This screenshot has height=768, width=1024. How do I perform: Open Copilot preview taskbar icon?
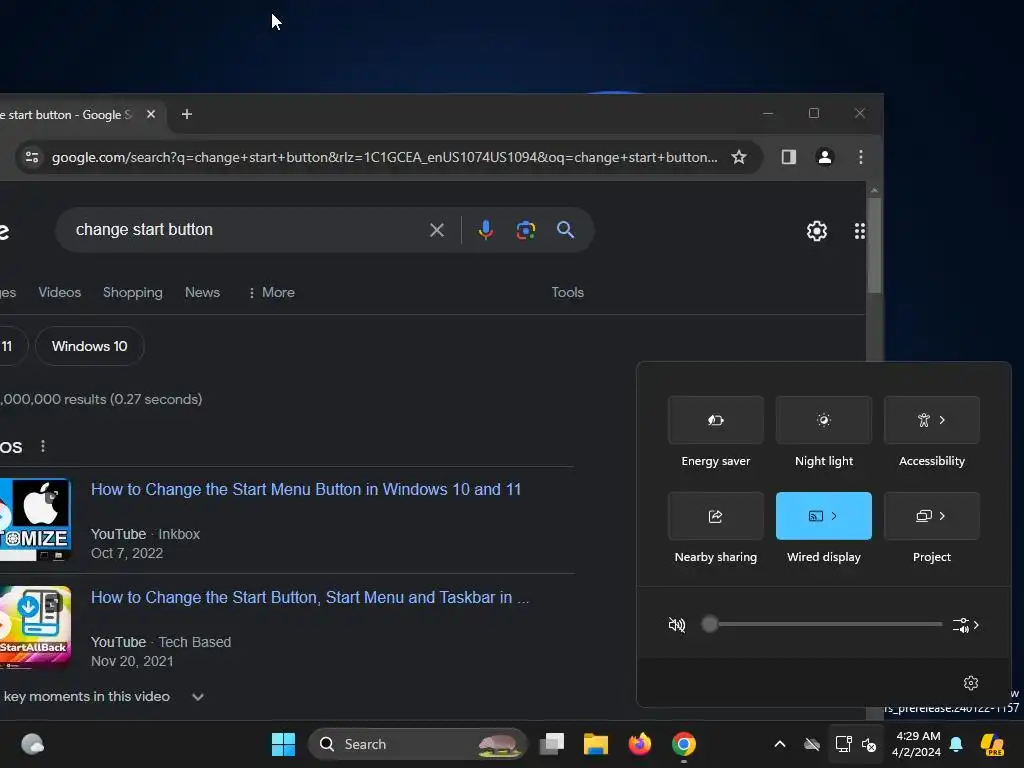[x=992, y=744]
